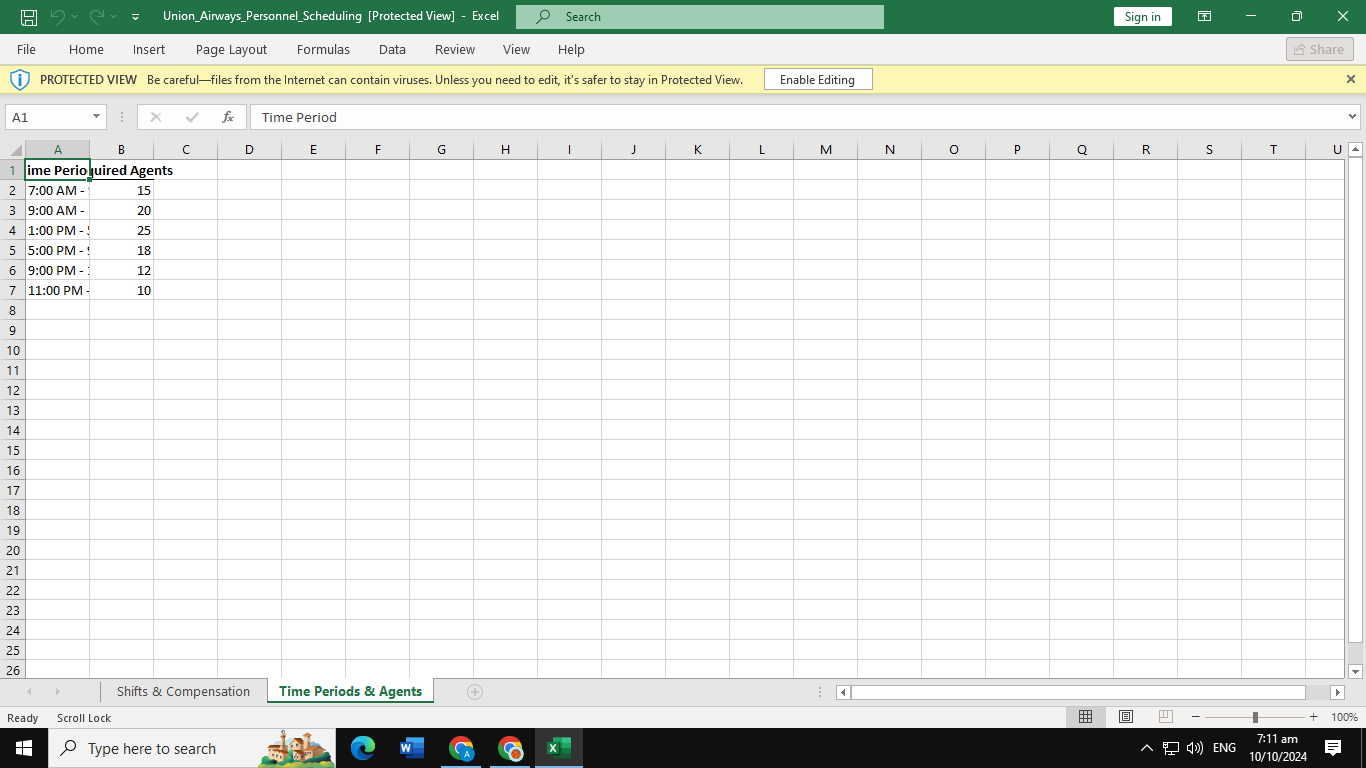The image size is (1366, 768).
Task: Click the Insert Function (fx) icon
Action: tap(228, 117)
